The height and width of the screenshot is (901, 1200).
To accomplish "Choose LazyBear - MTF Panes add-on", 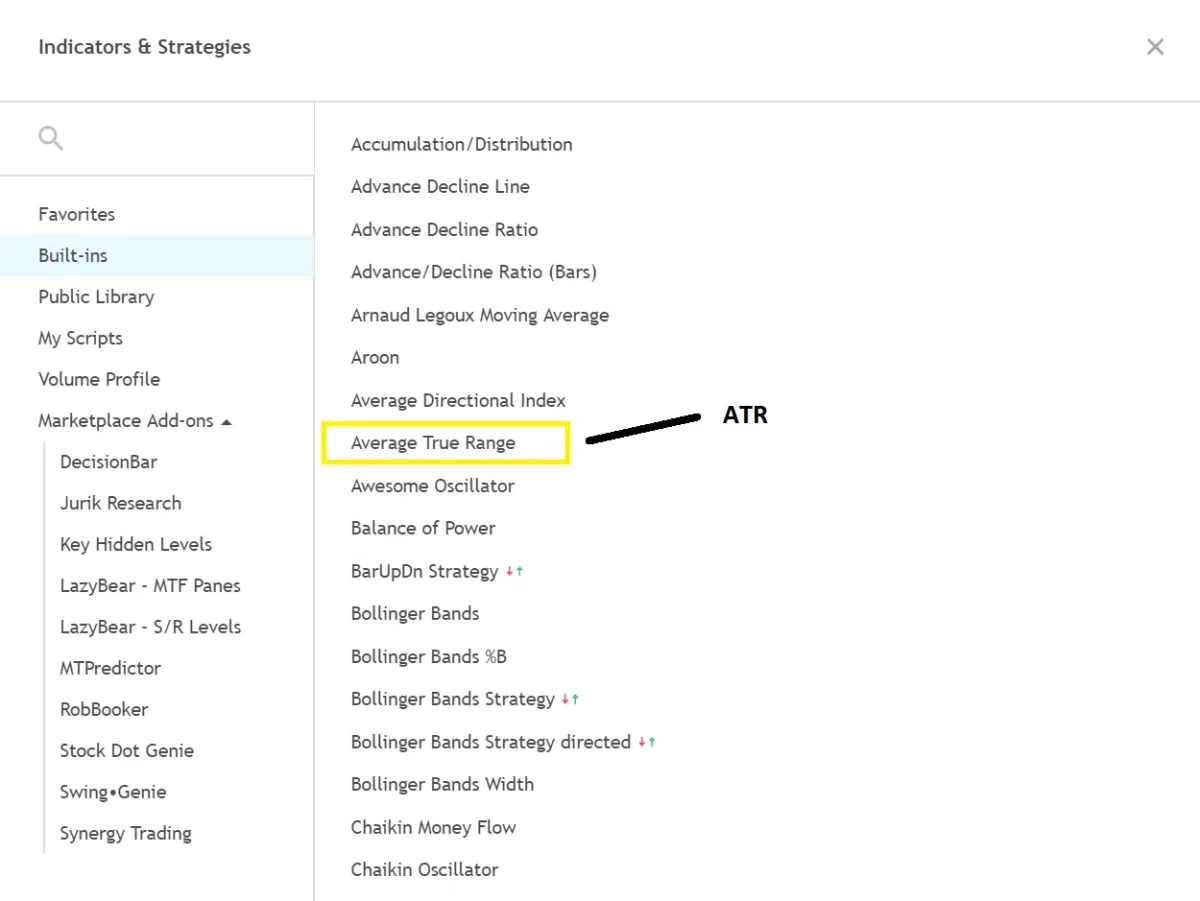I will 150,586.
